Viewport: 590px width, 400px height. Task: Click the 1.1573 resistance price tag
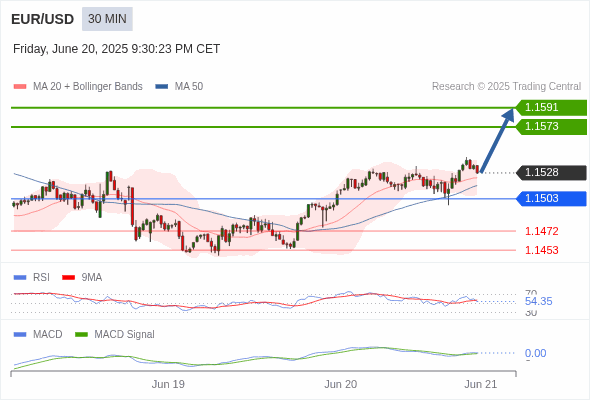(551, 126)
